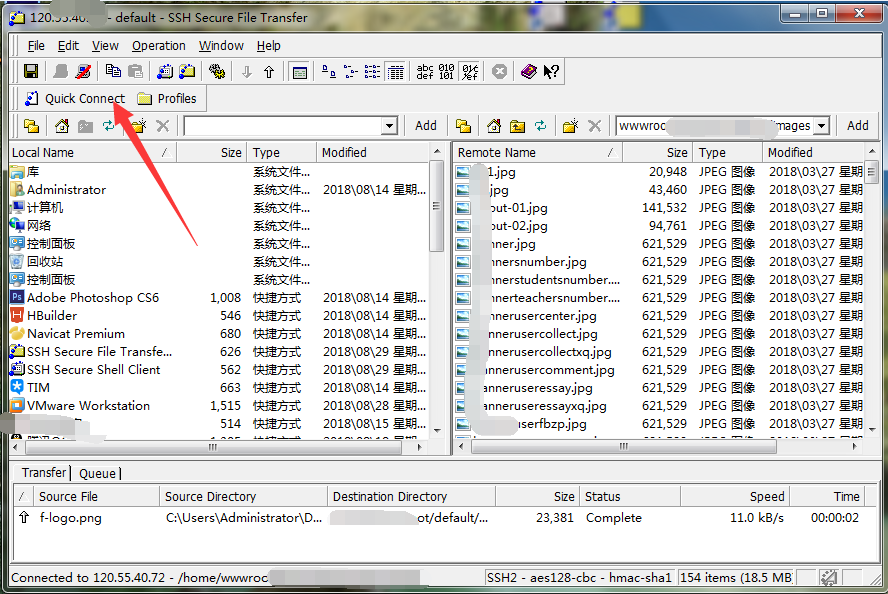Sort local files by Size column
Viewport: 888px width, 594px height.
(x=212, y=152)
